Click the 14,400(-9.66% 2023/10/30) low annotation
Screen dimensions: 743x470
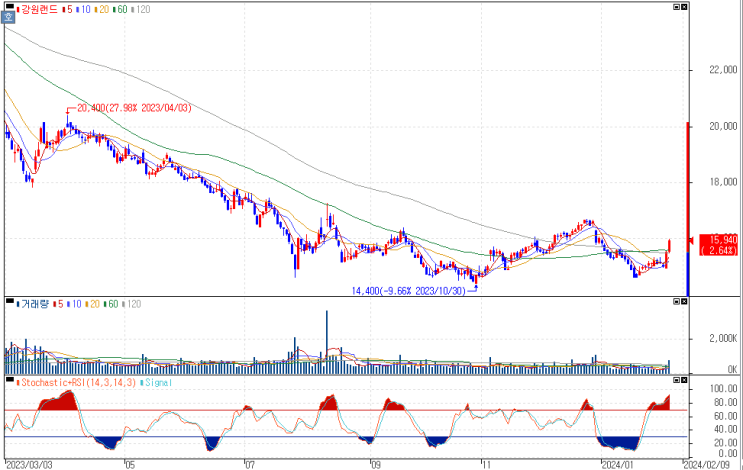pyautogui.click(x=408, y=291)
